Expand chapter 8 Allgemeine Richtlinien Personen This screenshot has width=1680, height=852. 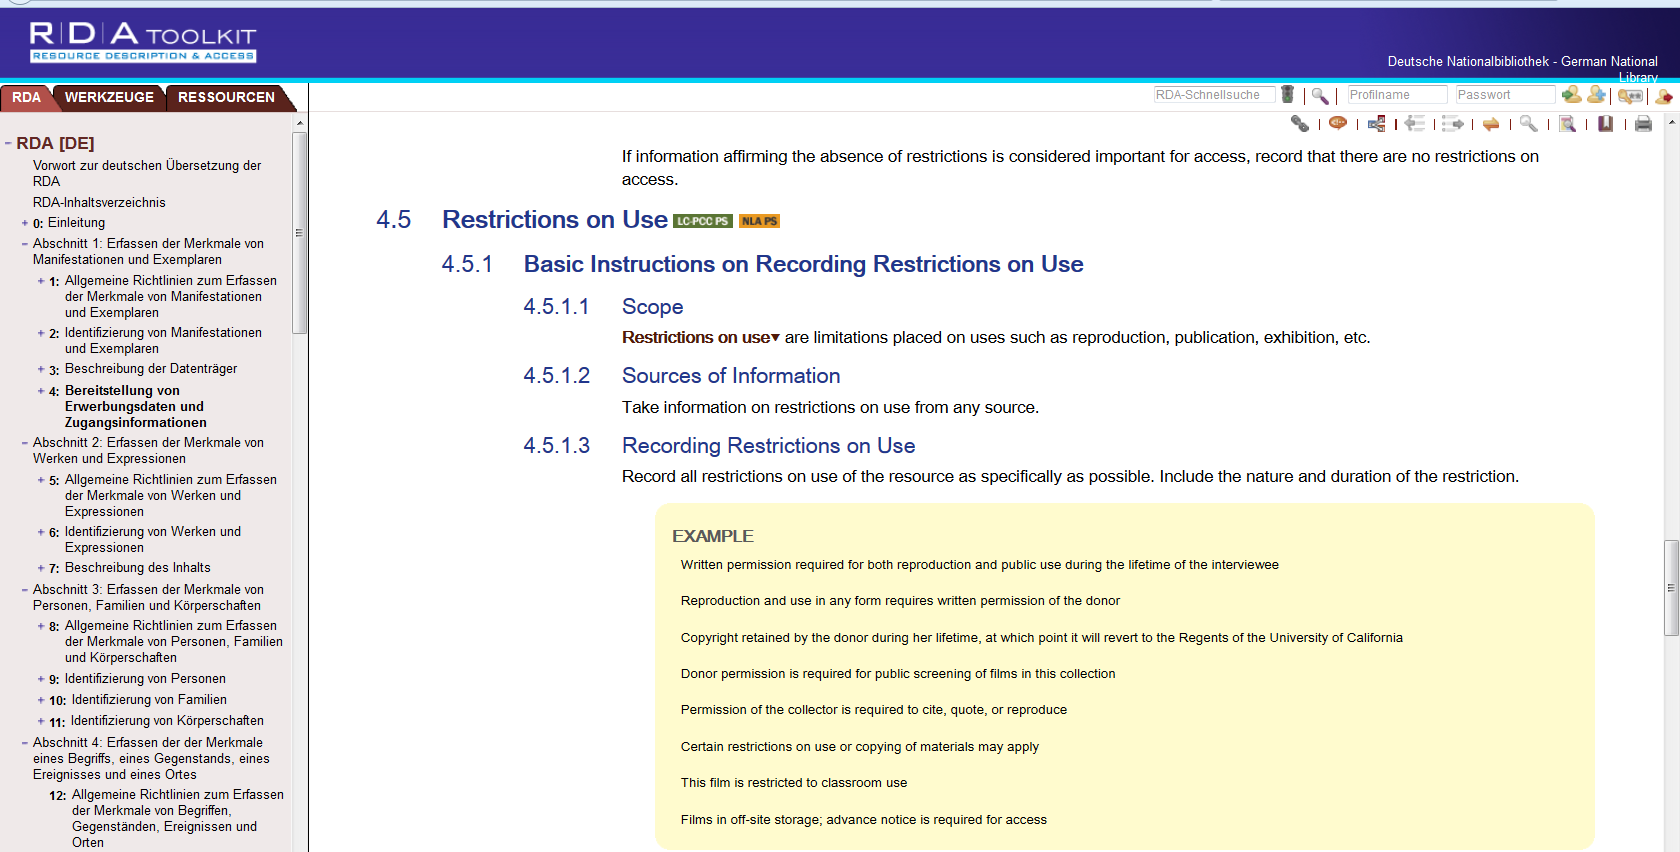(x=41, y=626)
